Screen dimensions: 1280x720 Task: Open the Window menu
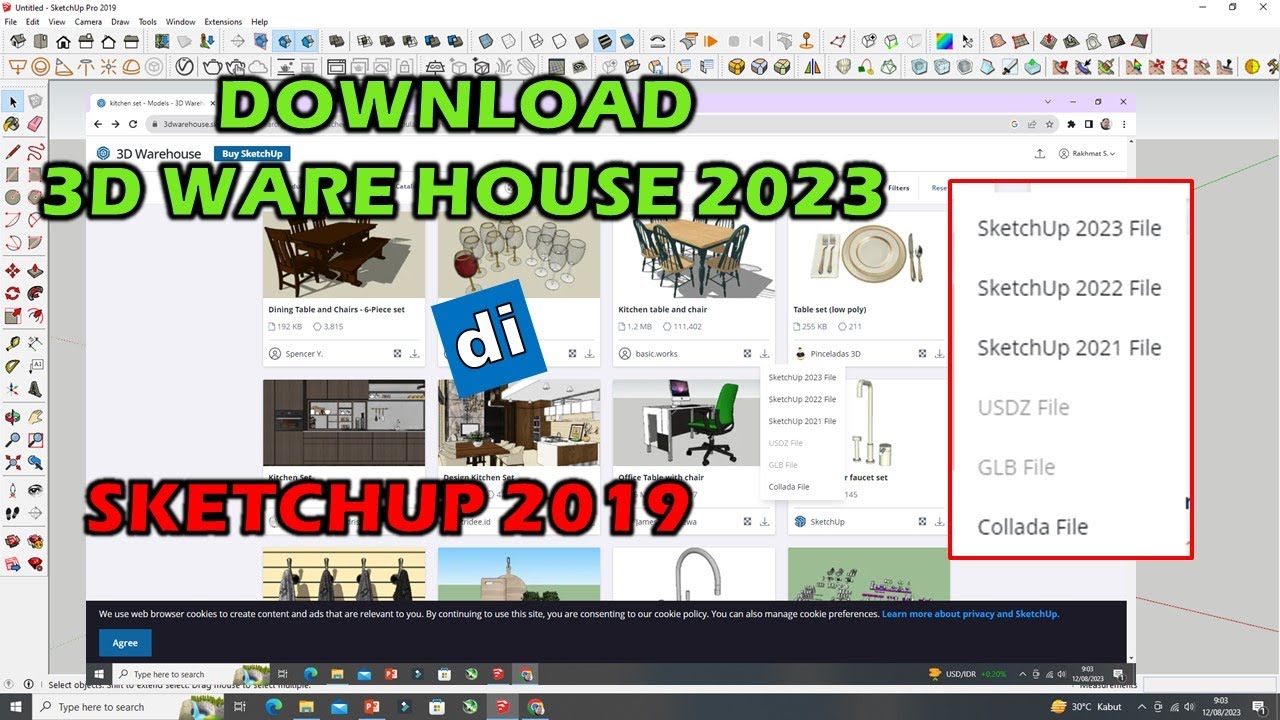[180, 21]
